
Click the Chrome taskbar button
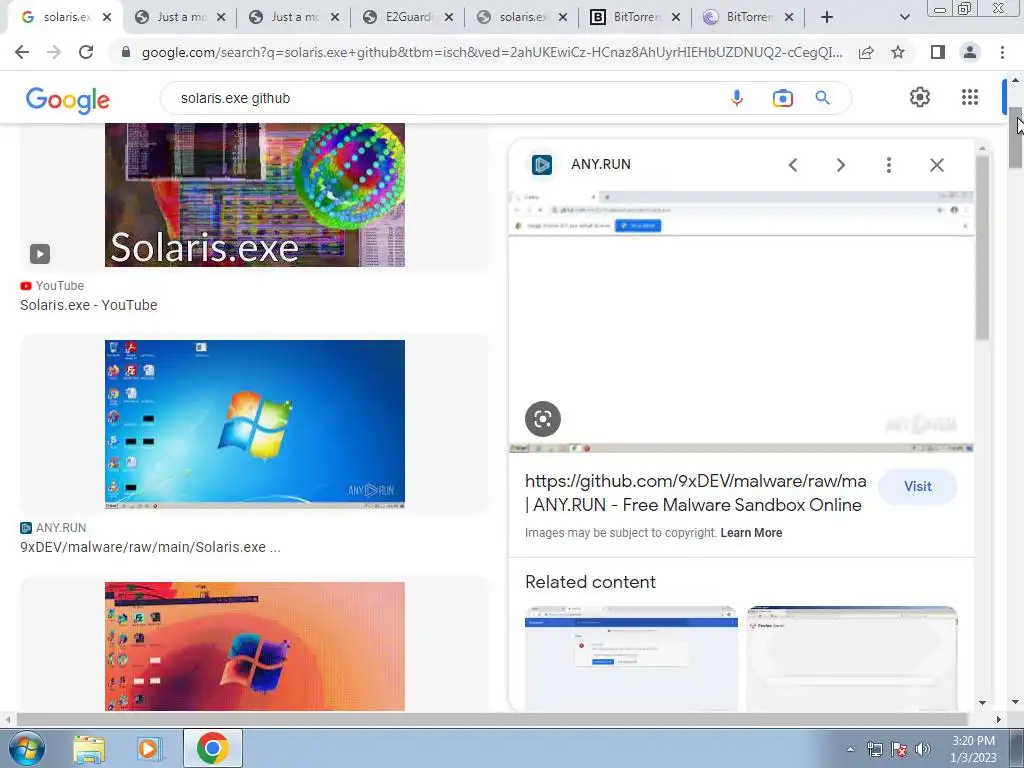click(212, 748)
